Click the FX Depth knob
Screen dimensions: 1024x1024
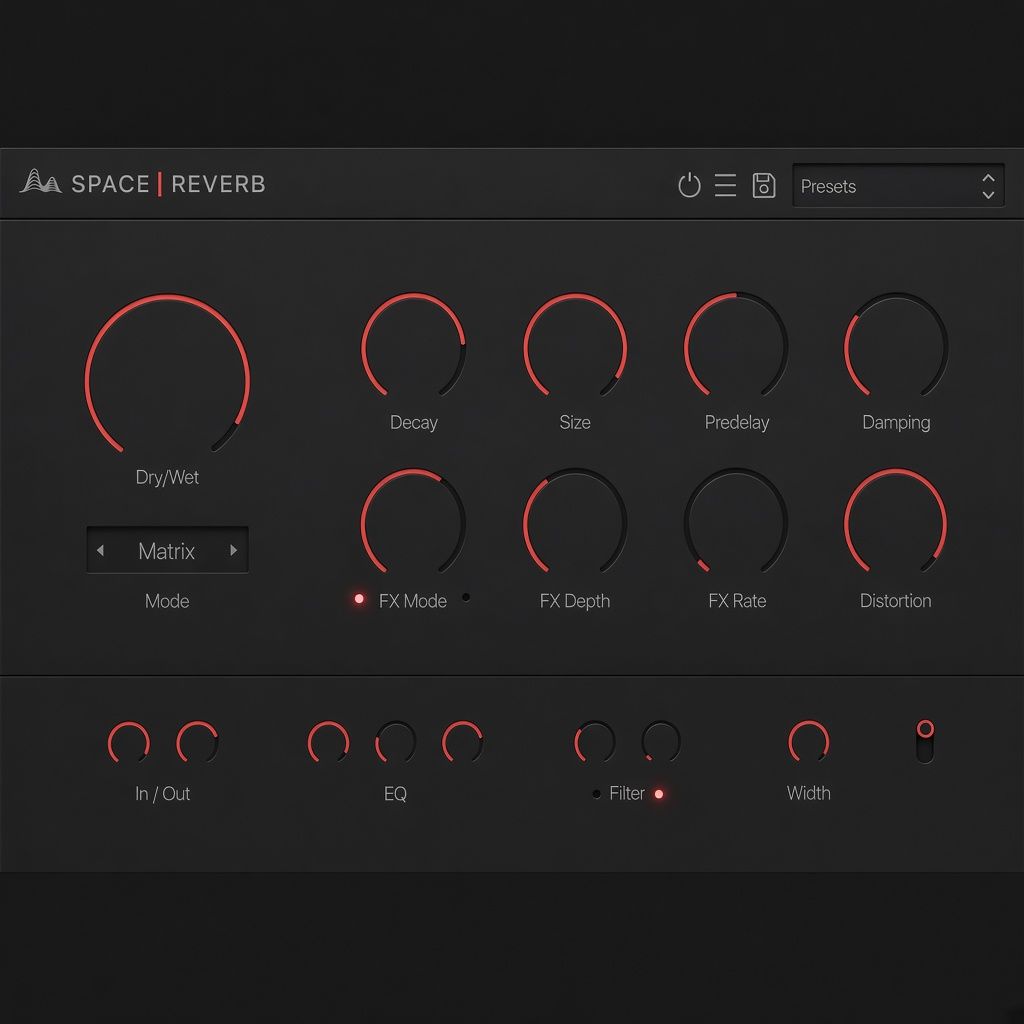click(x=575, y=522)
